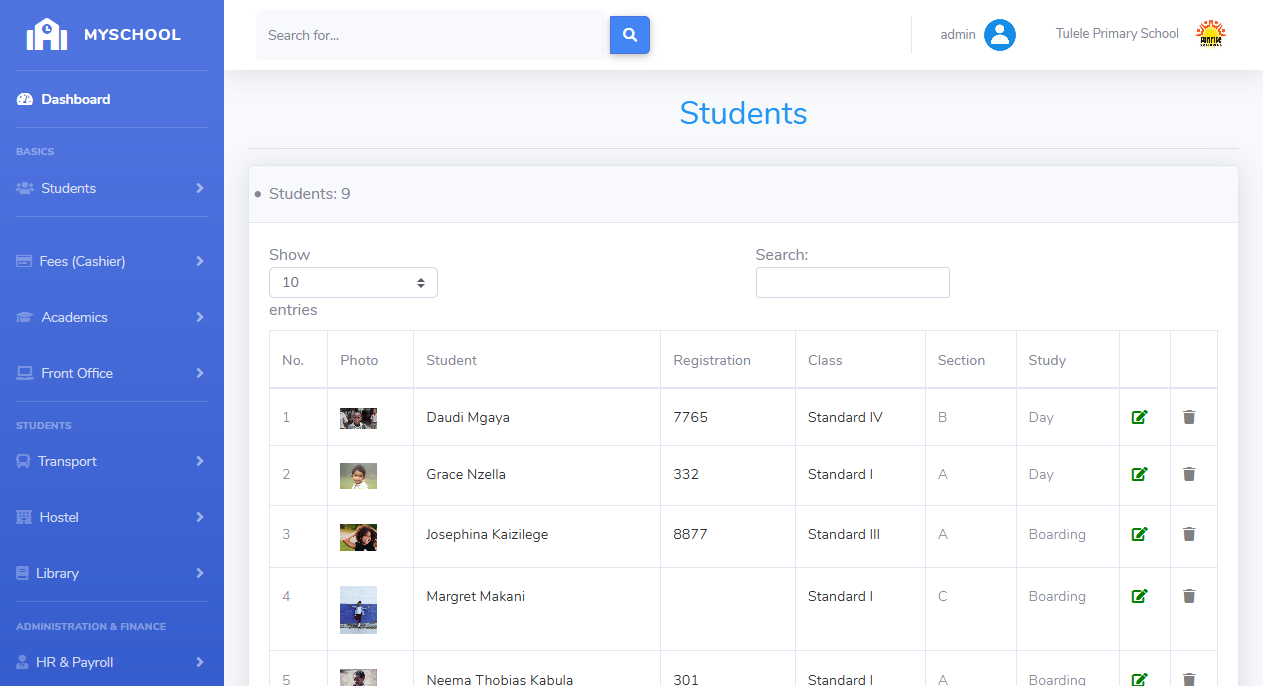Viewport: 1263px width, 686px height.
Task: Edit Josephina Kaizilege's record
Action: 1139,534
